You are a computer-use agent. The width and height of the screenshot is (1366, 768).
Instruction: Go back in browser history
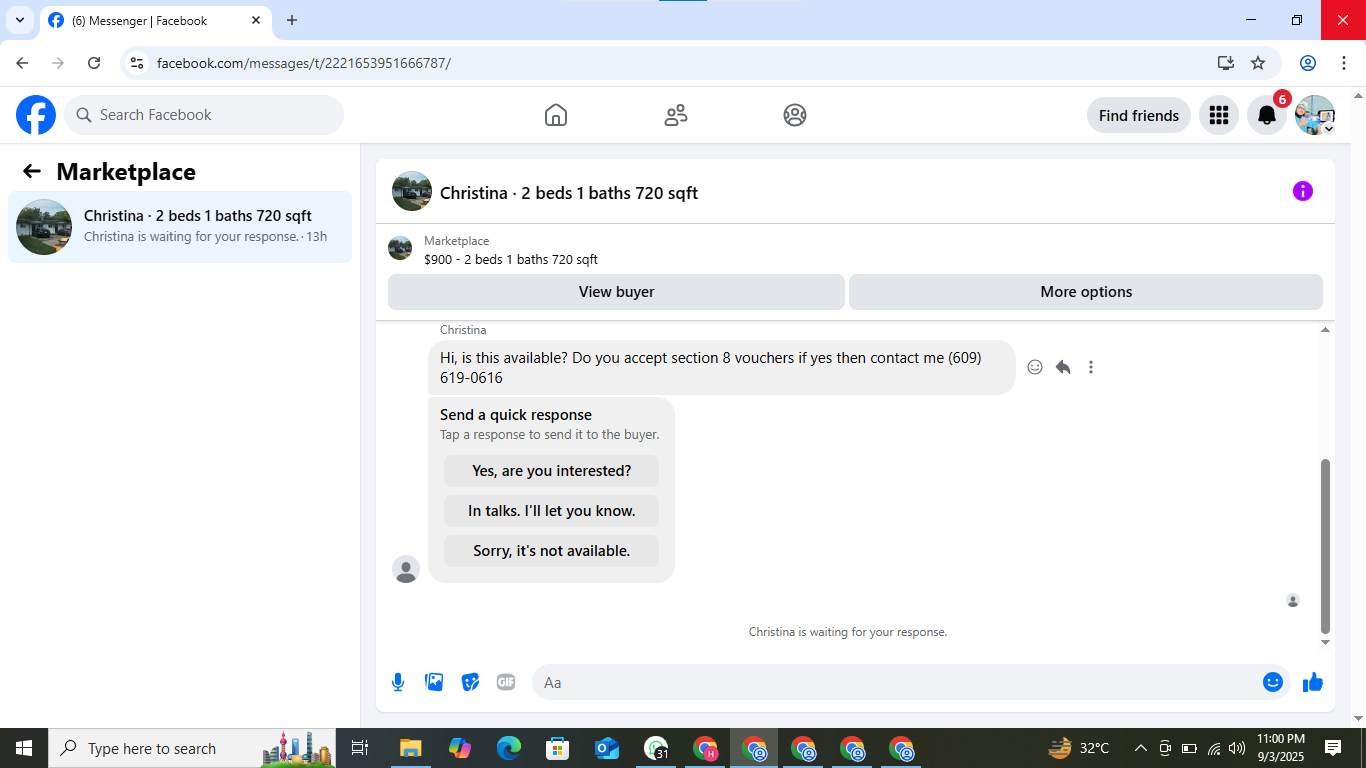(22, 63)
